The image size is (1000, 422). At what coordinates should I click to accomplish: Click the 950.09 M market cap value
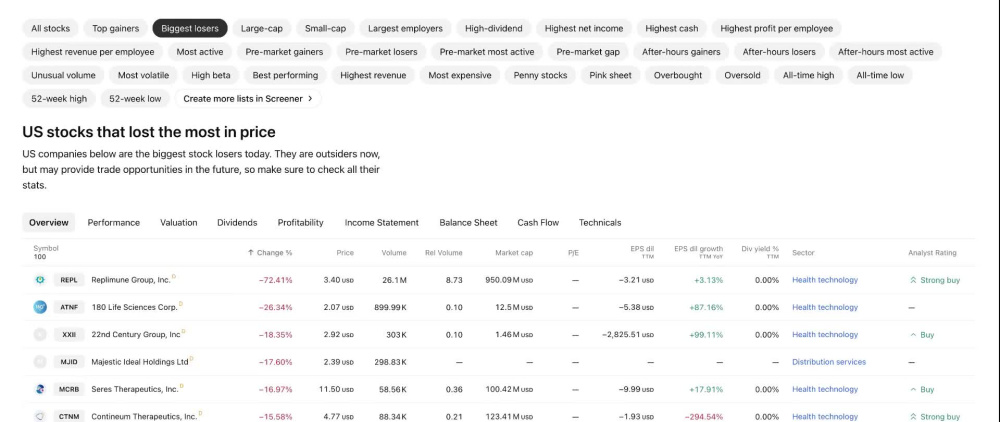point(509,280)
